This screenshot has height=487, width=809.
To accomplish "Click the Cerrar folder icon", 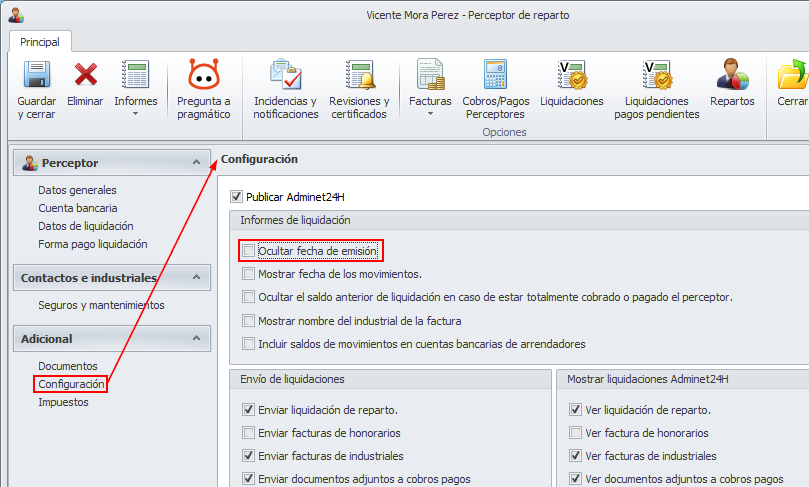I will [x=792, y=74].
